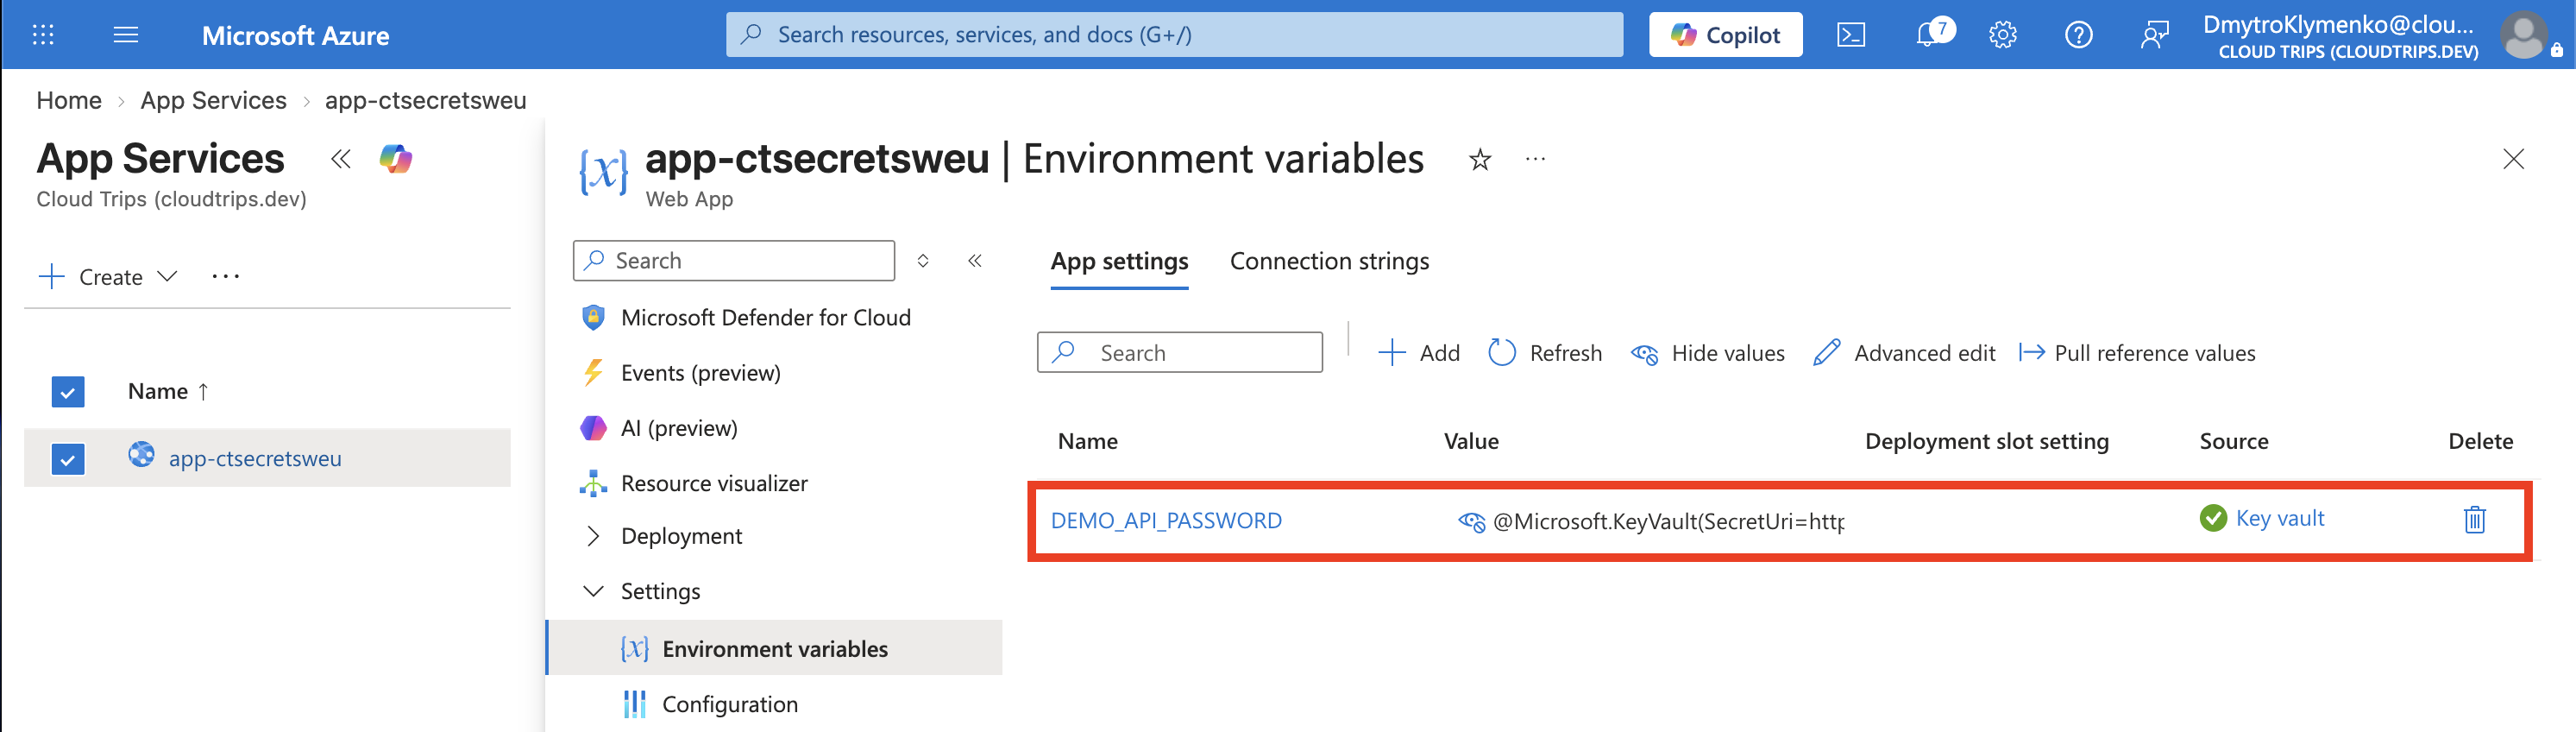
Task: Click the Microsoft Azure home title
Action: click(295, 36)
